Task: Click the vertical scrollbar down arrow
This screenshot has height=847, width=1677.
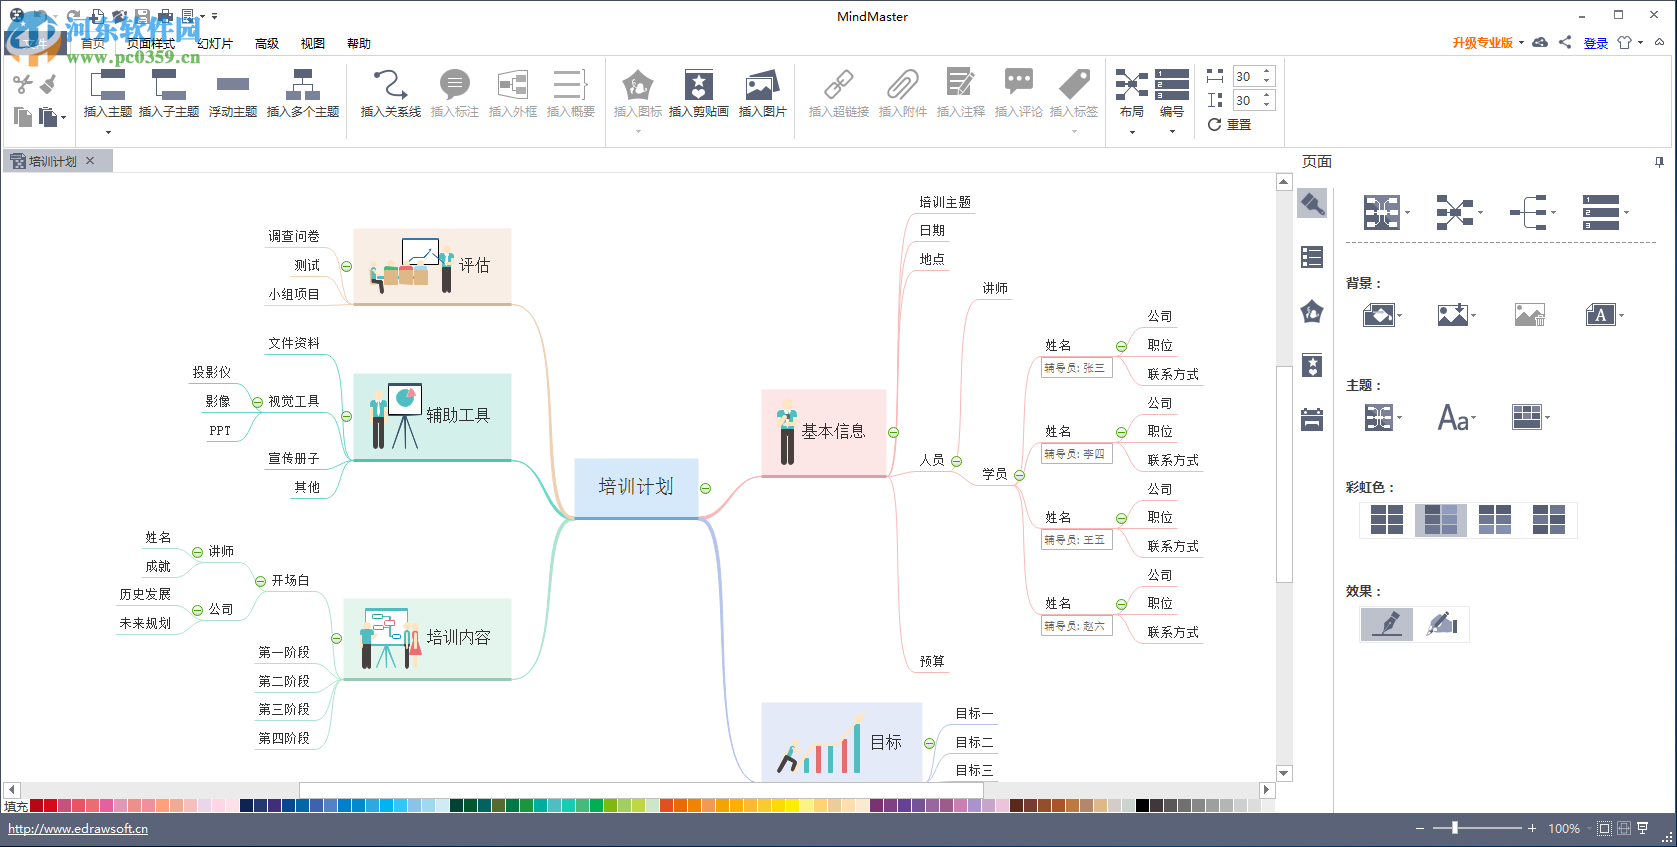Action: tap(1284, 773)
